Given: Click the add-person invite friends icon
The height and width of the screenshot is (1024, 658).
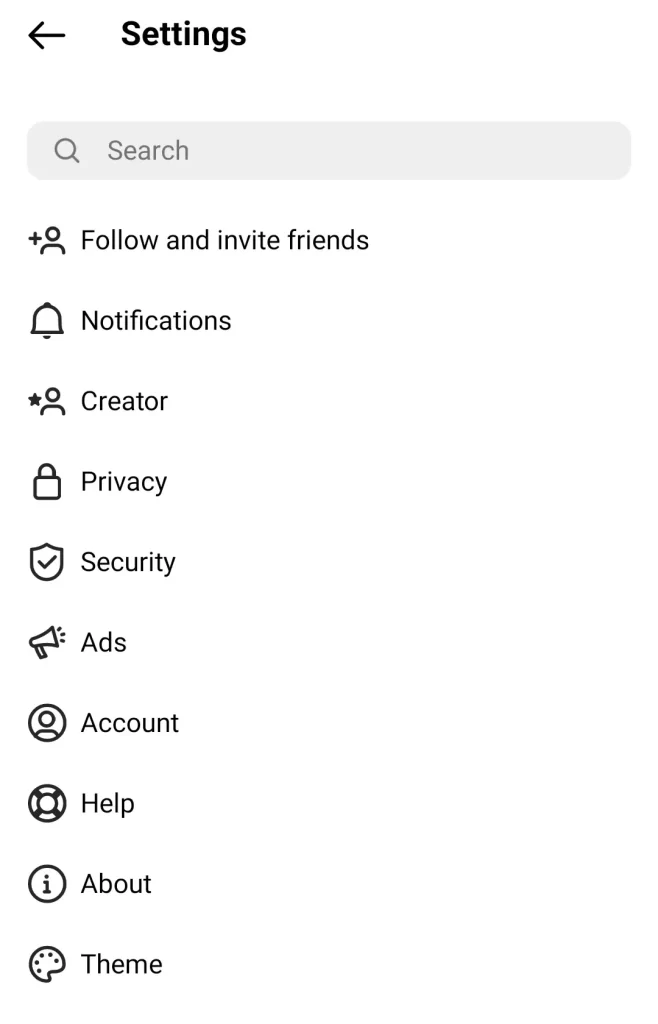Looking at the screenshot, I should point(47,240).
